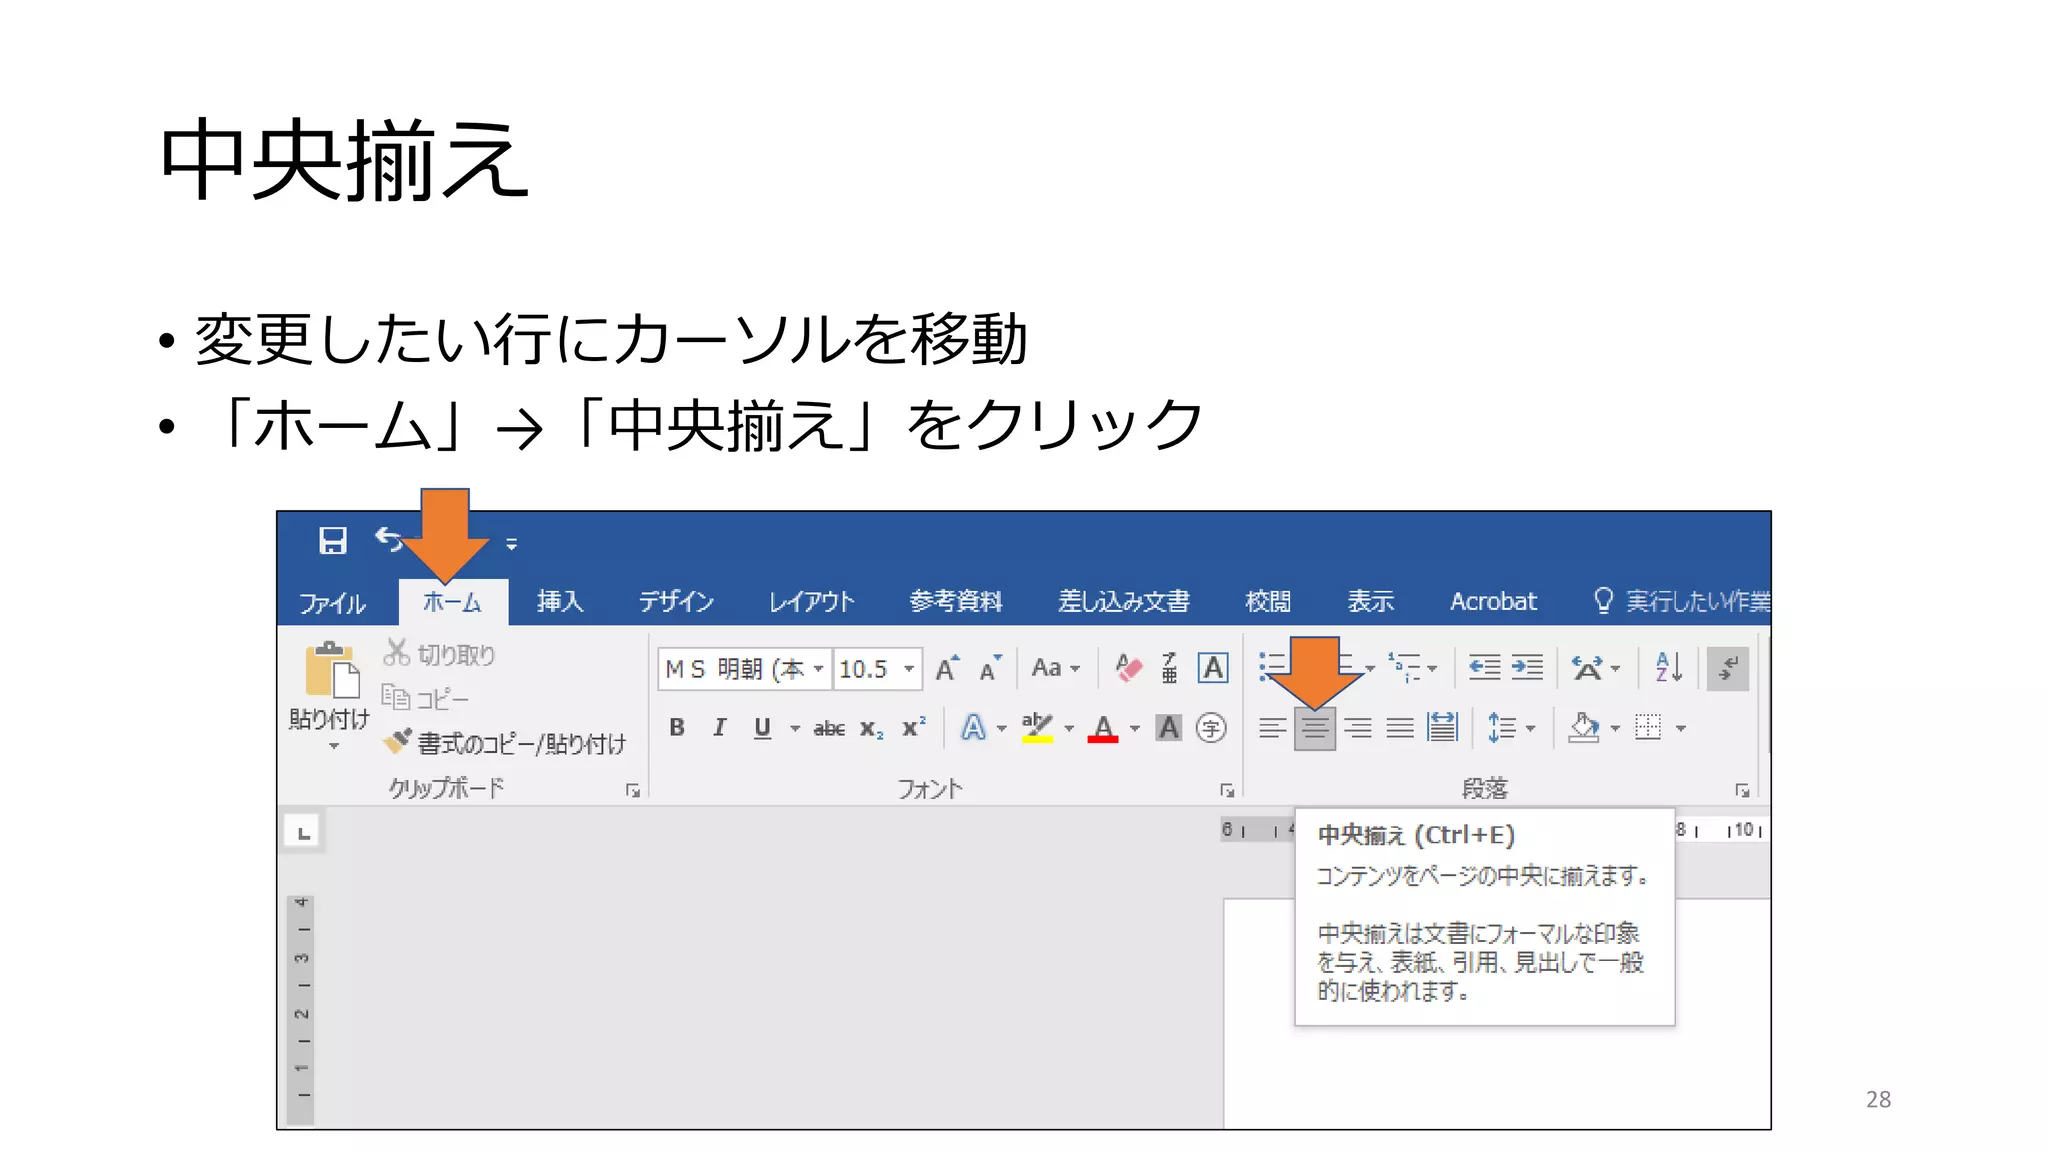Click the A-Z sort icon
Viewport: 2048px width, 1152px height.
1669,667
